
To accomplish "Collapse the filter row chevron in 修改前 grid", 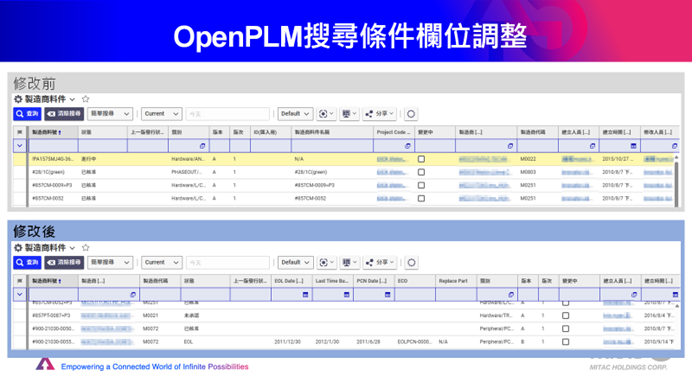I will 19,146.
